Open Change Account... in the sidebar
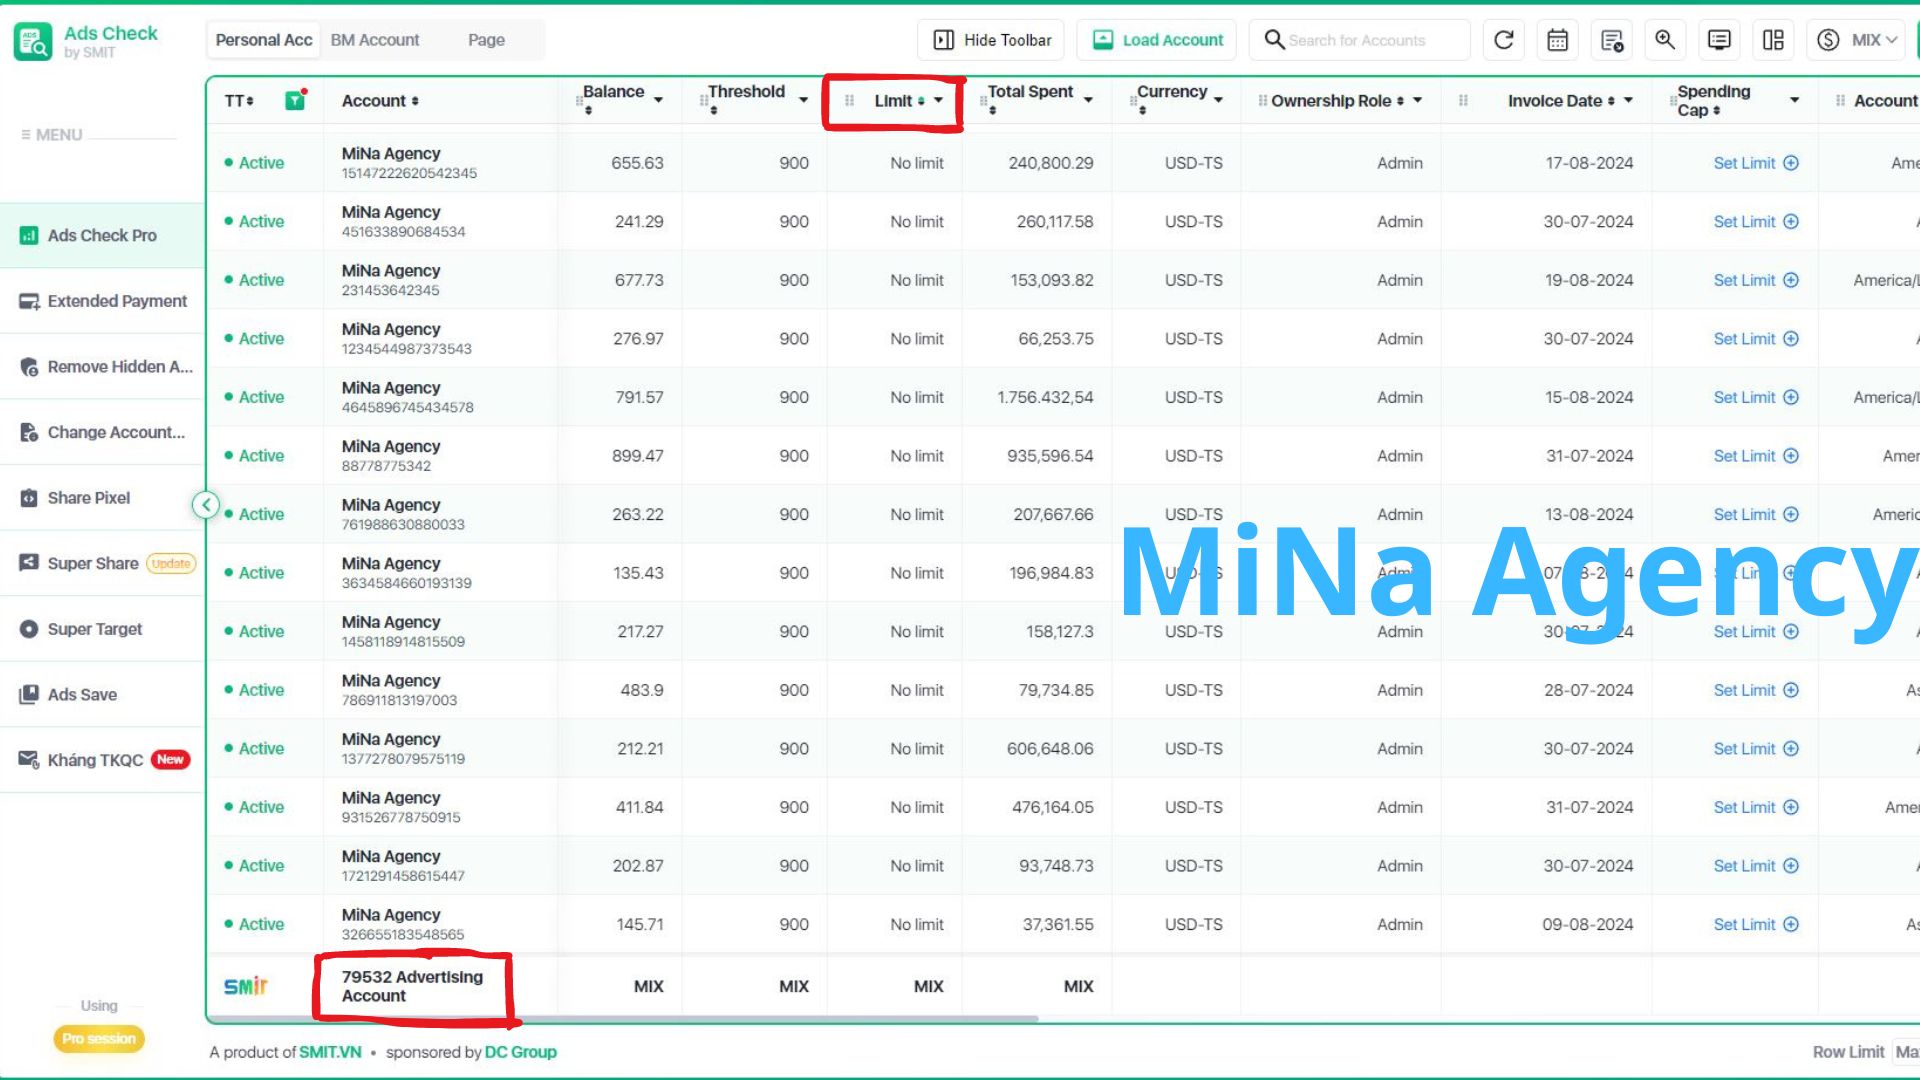 102,432
